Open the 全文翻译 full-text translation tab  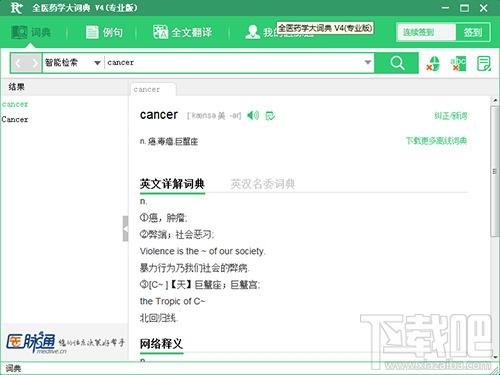tap(182, 32)
